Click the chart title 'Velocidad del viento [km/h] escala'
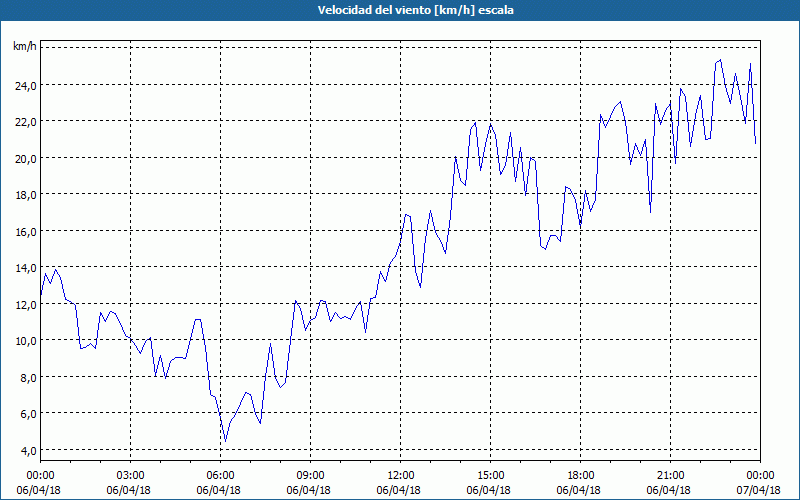 pyautogui.click(x=415, y=10)
